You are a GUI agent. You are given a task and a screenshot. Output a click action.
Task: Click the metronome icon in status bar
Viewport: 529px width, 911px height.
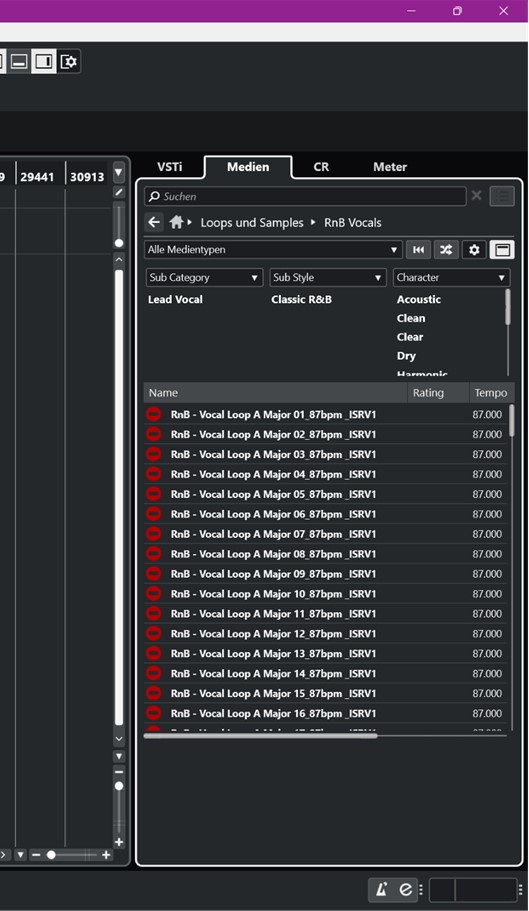(x=382, y=890)
